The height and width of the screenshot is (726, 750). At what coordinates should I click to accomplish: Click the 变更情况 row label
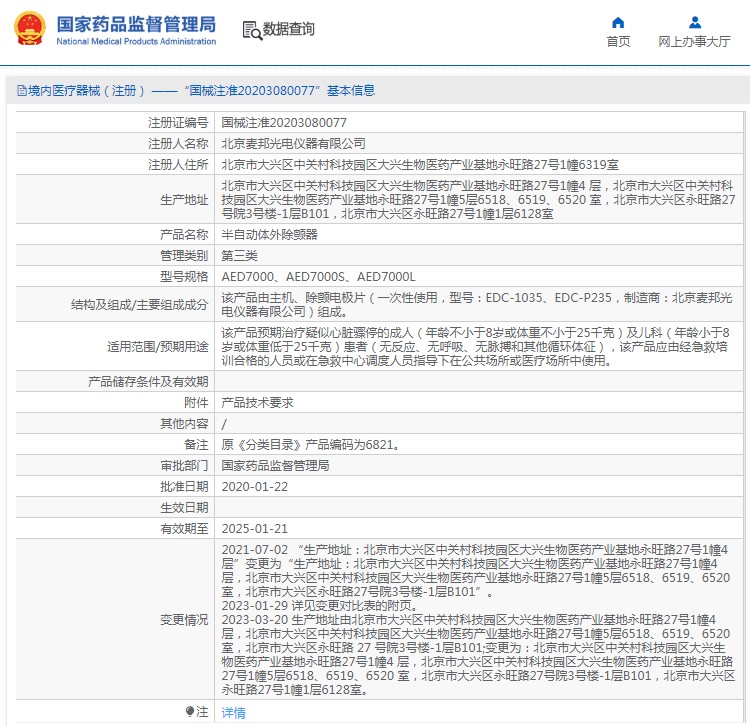[x=184, y=620]
